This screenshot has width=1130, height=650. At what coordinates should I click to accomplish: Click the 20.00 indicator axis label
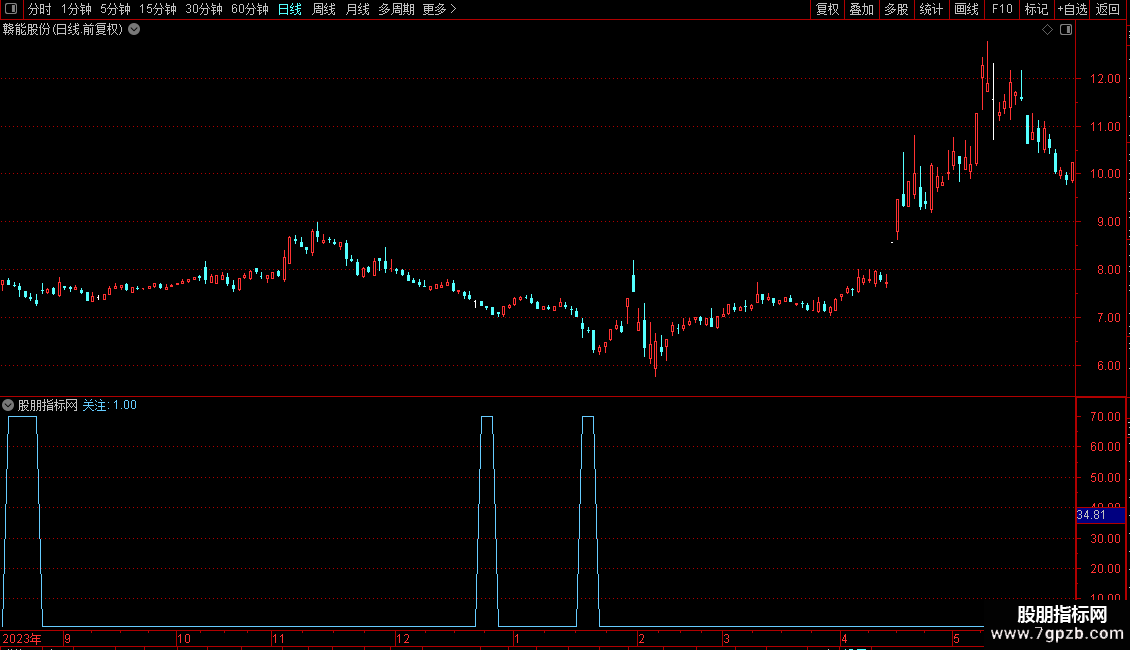pos(1105,569)
